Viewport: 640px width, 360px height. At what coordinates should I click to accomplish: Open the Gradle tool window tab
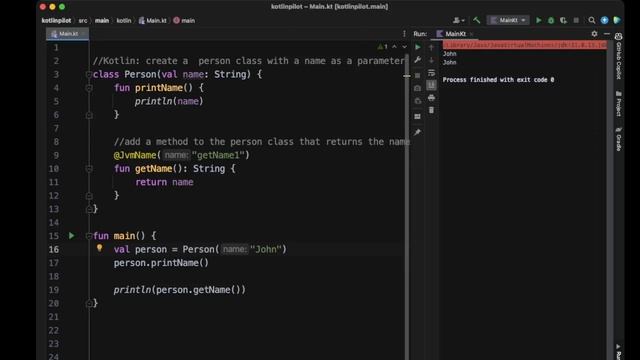618,139
